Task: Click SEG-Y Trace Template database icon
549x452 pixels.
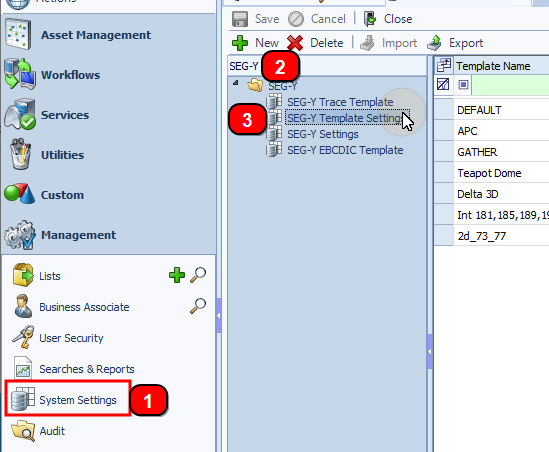Action: (x=274, y=102)
